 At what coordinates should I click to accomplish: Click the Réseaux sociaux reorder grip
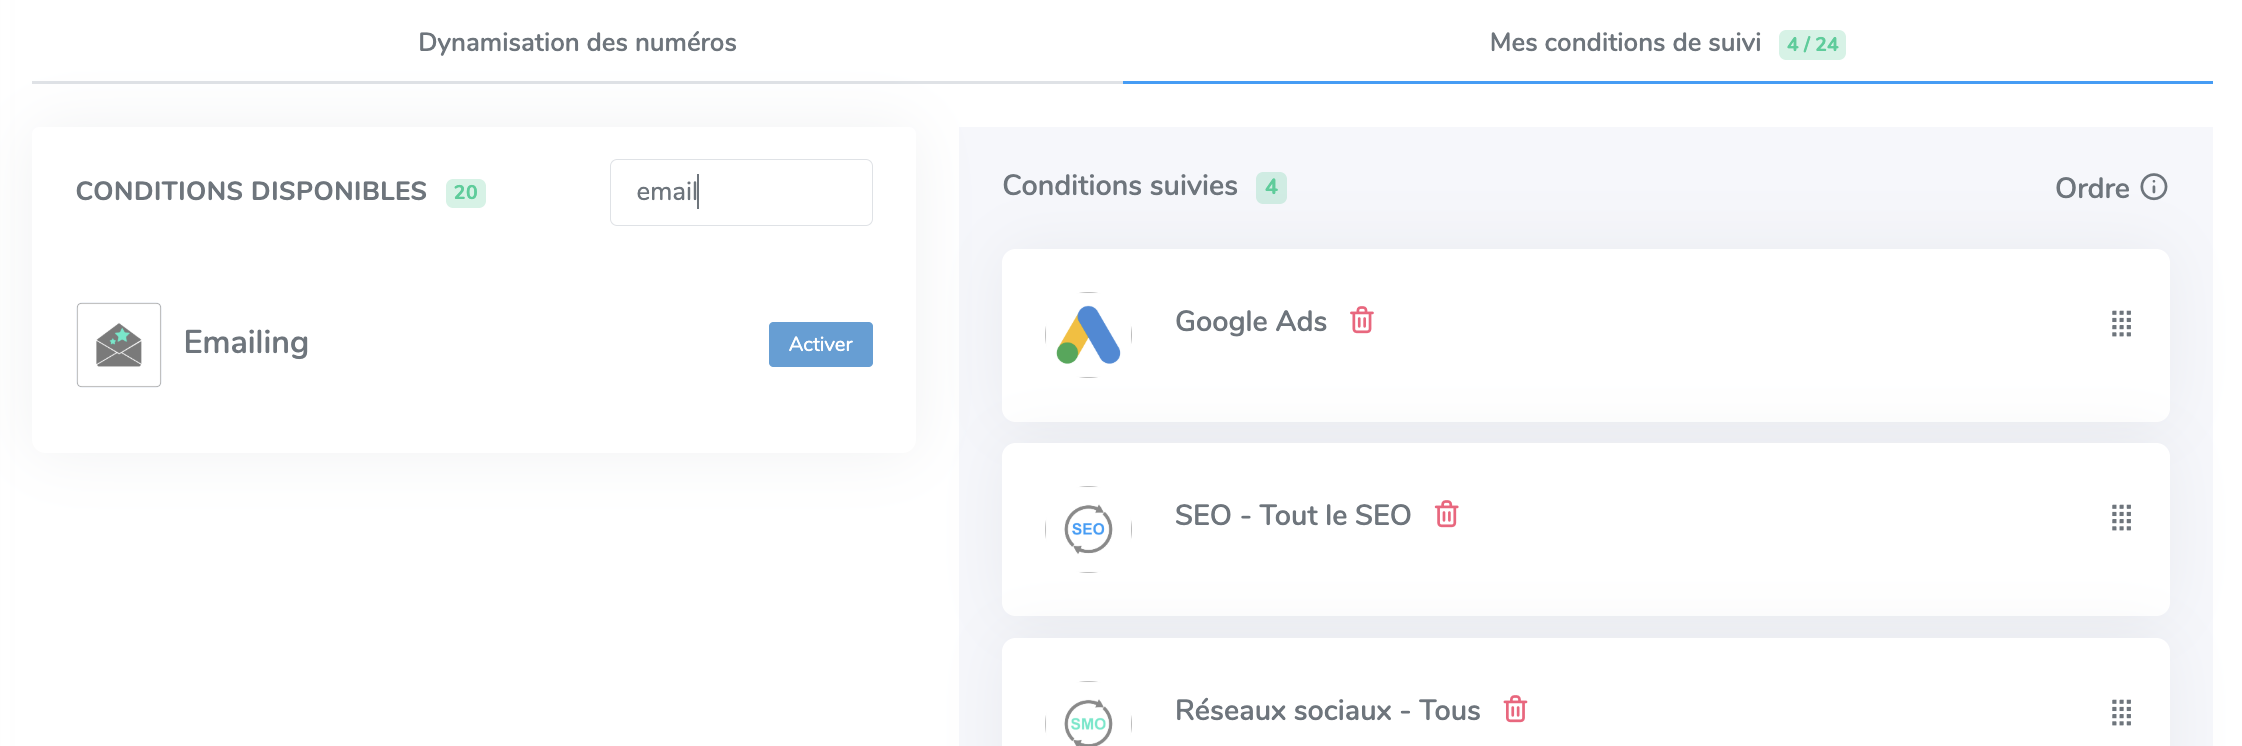click(2121, 713)
